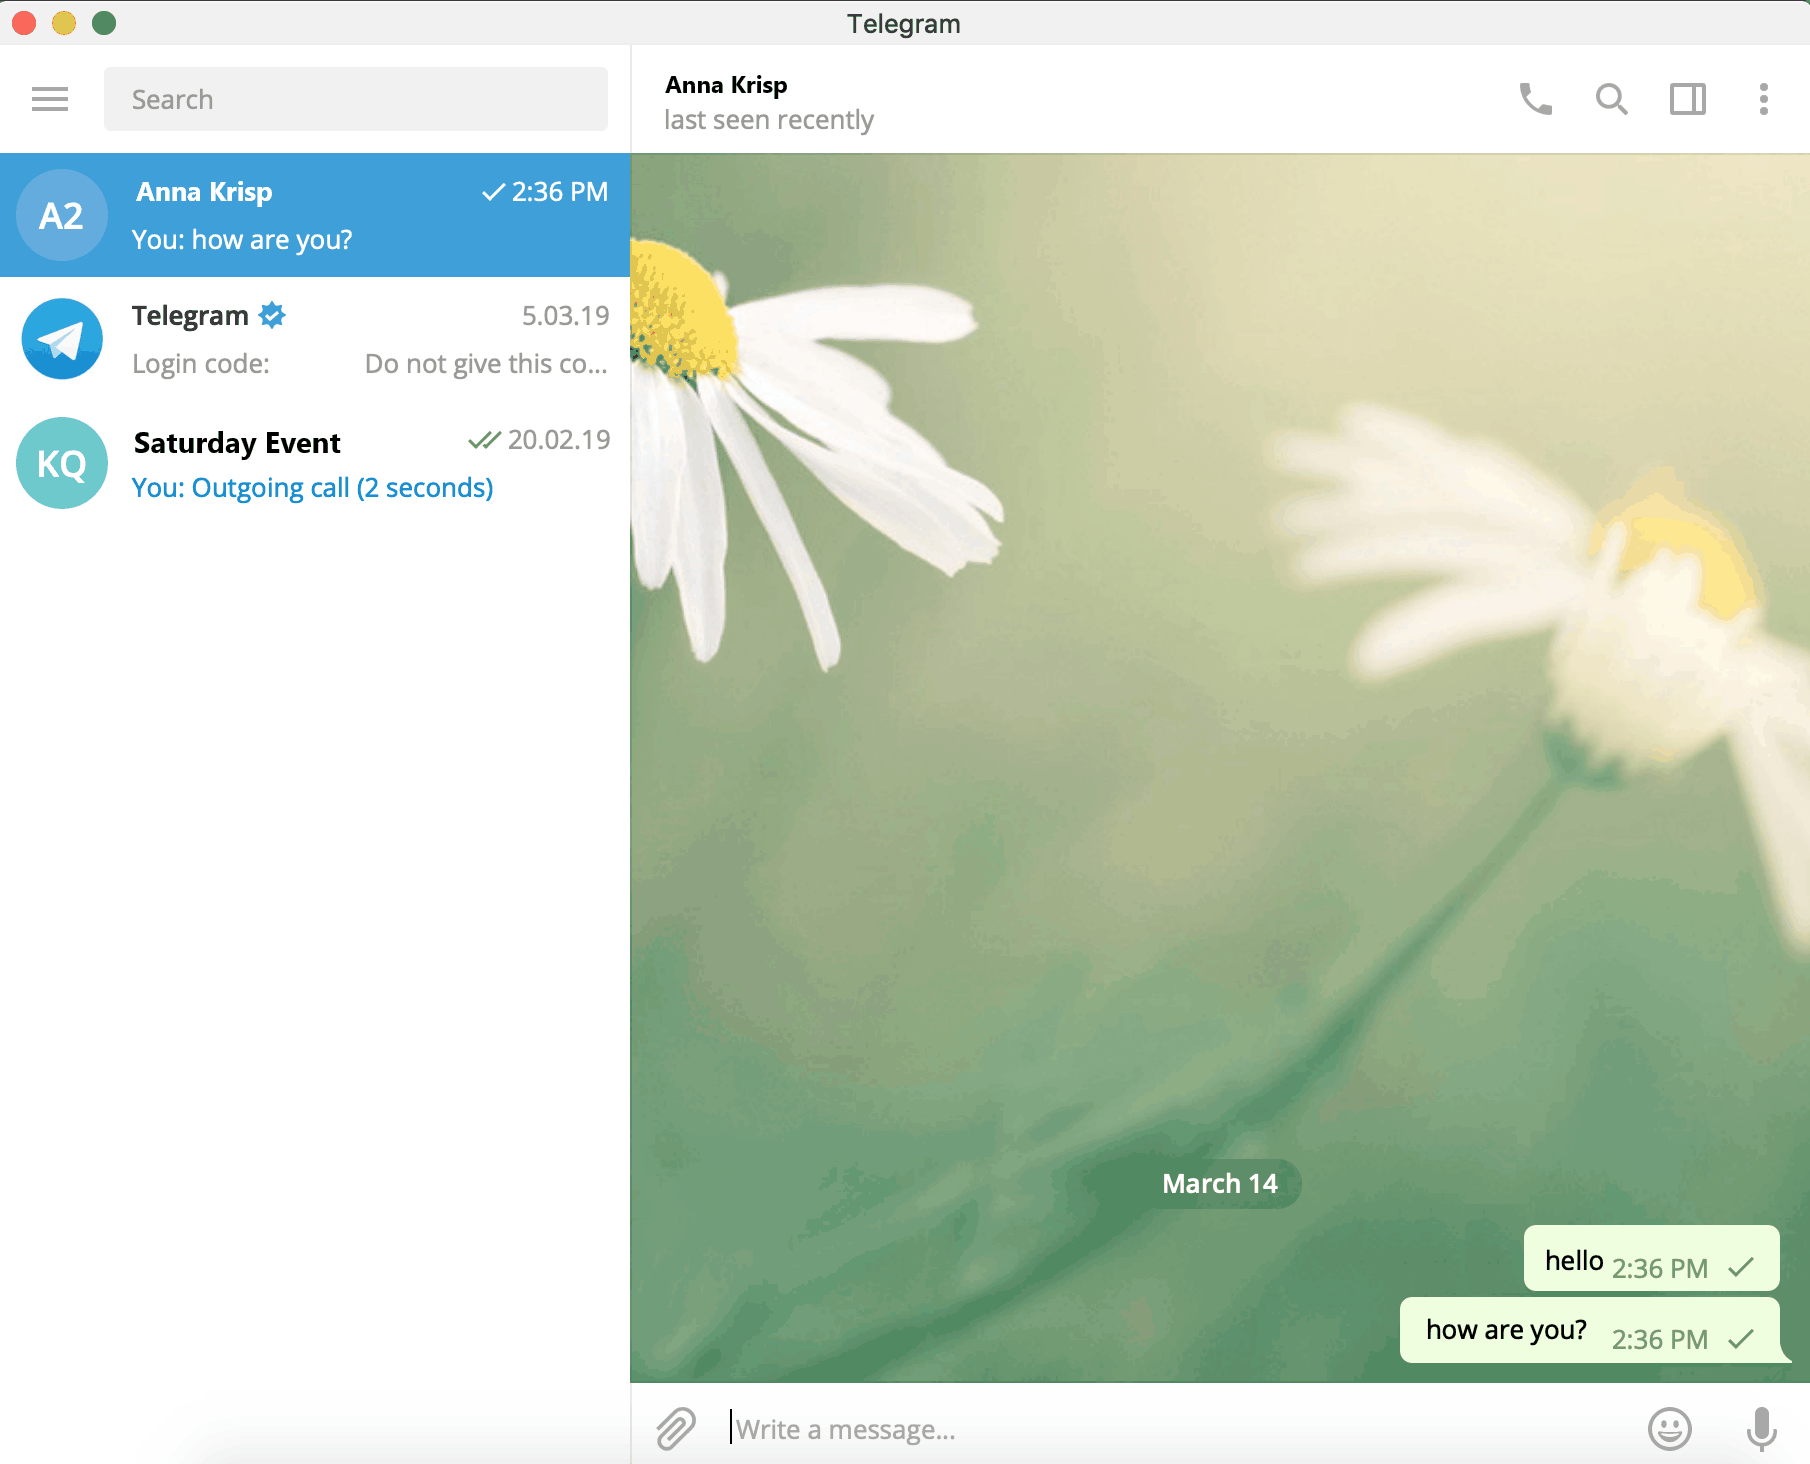The width and height of the screenshot is (1810, 1464).
Task: Open the three-dot more options menu
Action: pos(1763,99)
